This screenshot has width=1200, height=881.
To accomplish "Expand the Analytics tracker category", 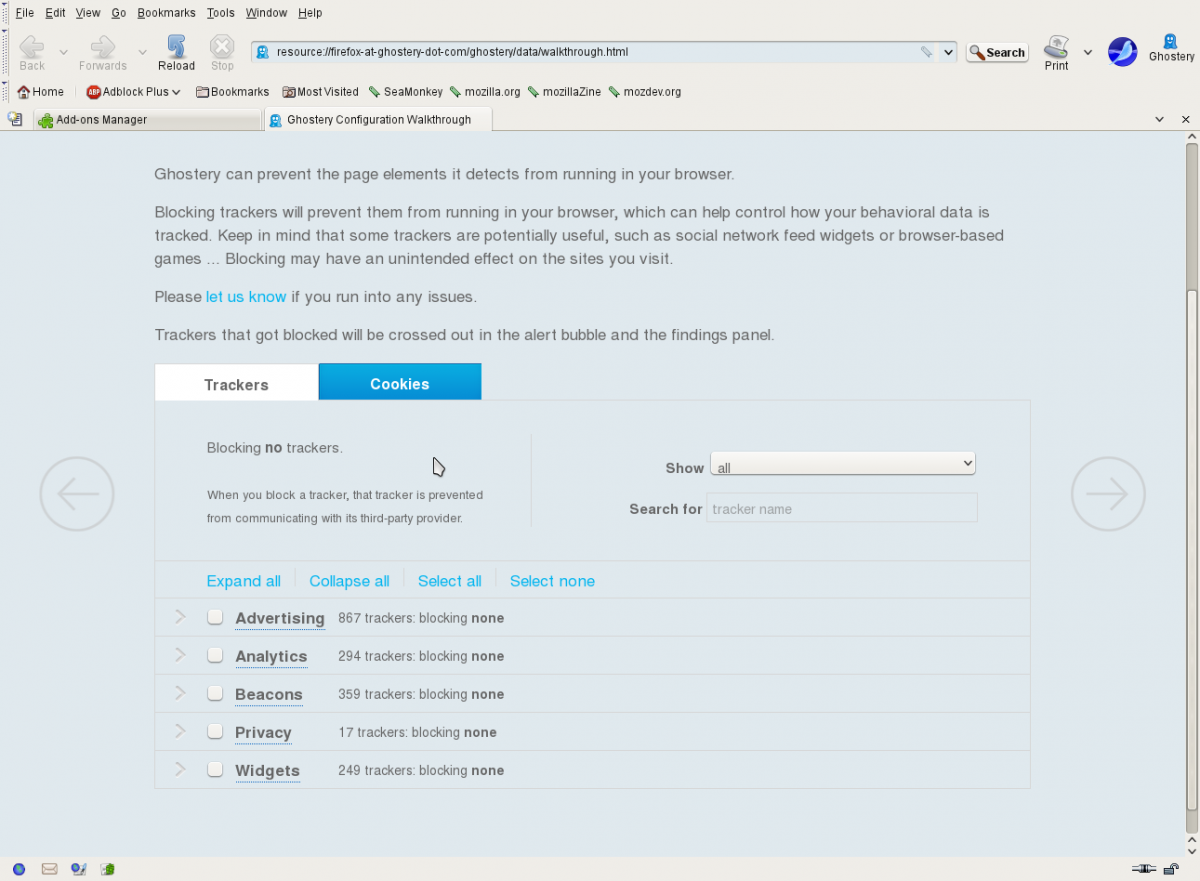I will coord(180,655).
